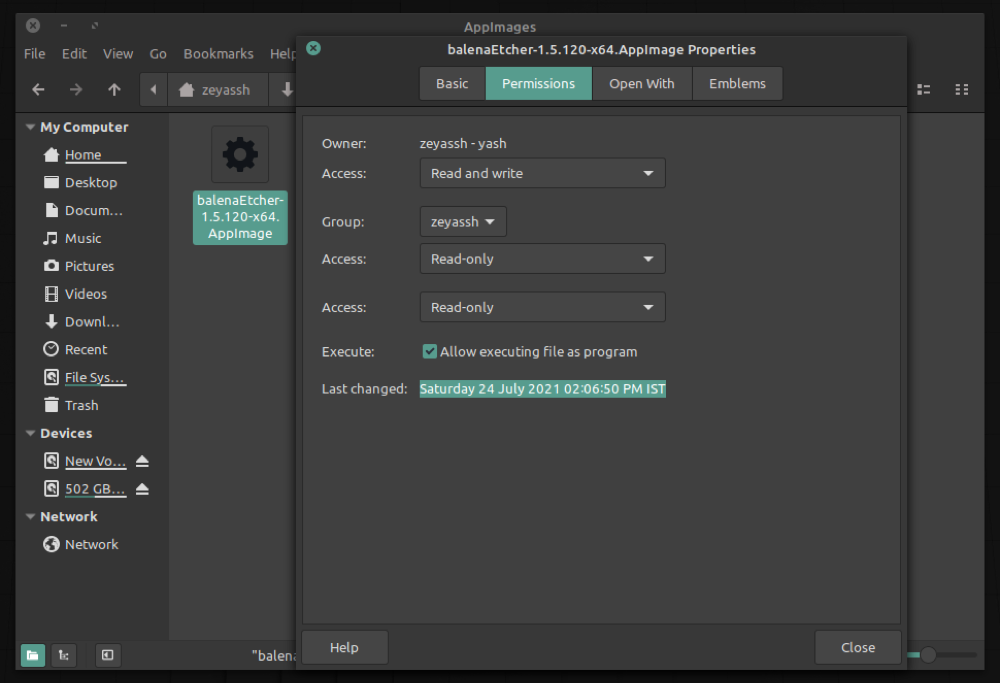
Task: Switch to the compact view icon
Action: point(961,90)
